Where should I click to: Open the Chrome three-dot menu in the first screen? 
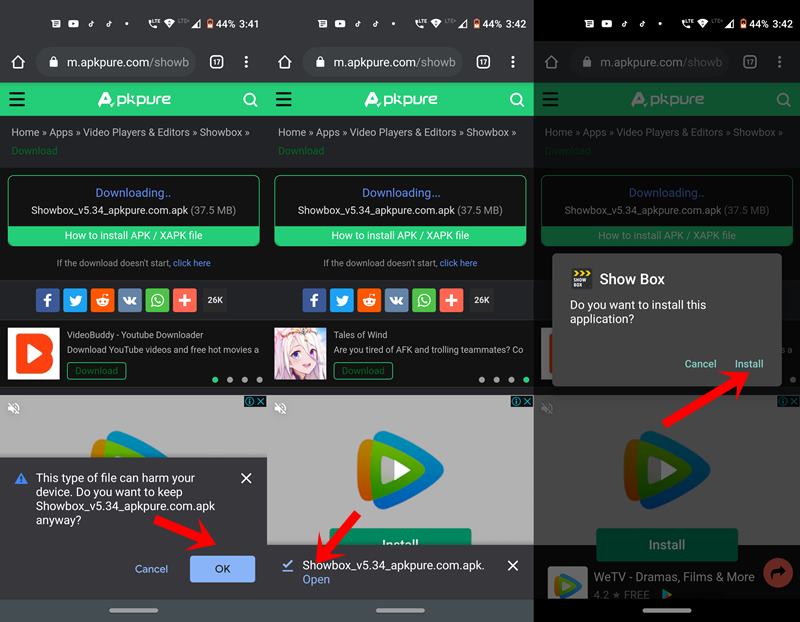[x=246, y=62]
